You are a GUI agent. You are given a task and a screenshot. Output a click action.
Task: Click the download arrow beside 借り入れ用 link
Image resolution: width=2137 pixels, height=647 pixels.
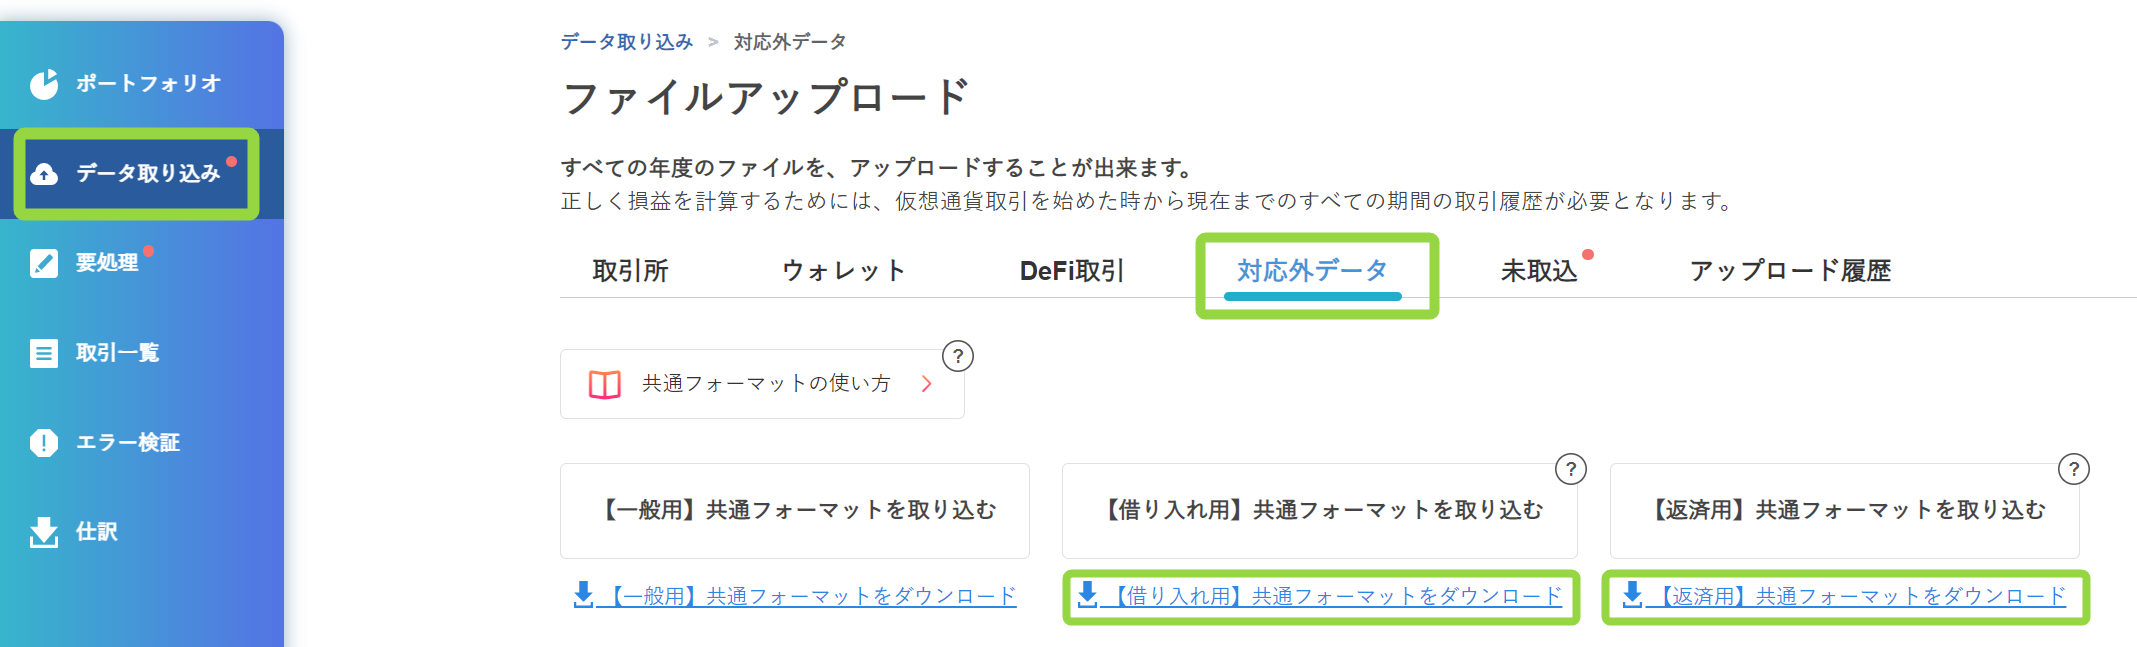tap(1087, 595)
